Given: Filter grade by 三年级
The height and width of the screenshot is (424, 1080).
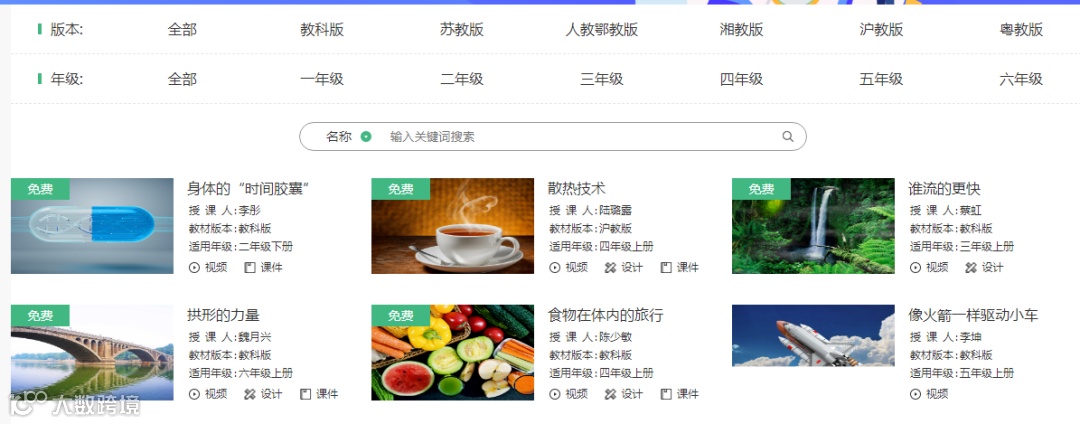Looking at the screenshot, I should [x=602, y=79].
